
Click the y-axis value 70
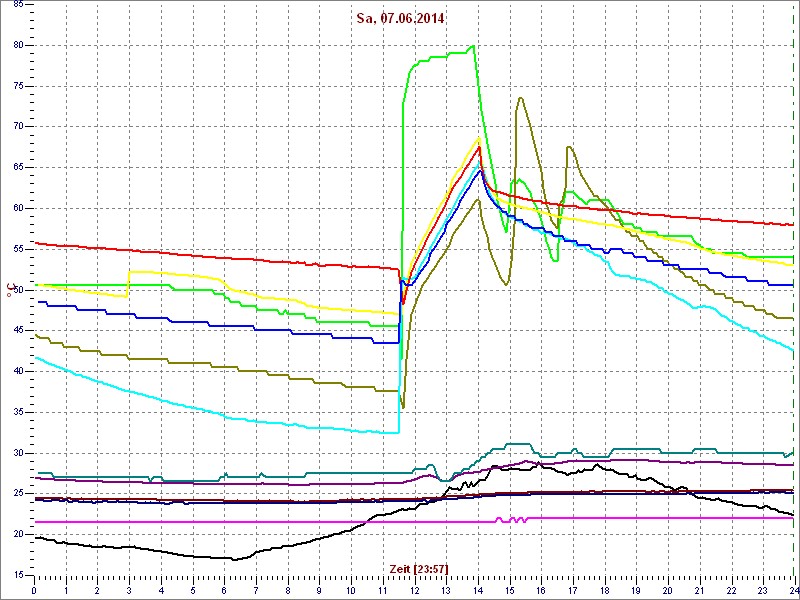click(17, 127)
